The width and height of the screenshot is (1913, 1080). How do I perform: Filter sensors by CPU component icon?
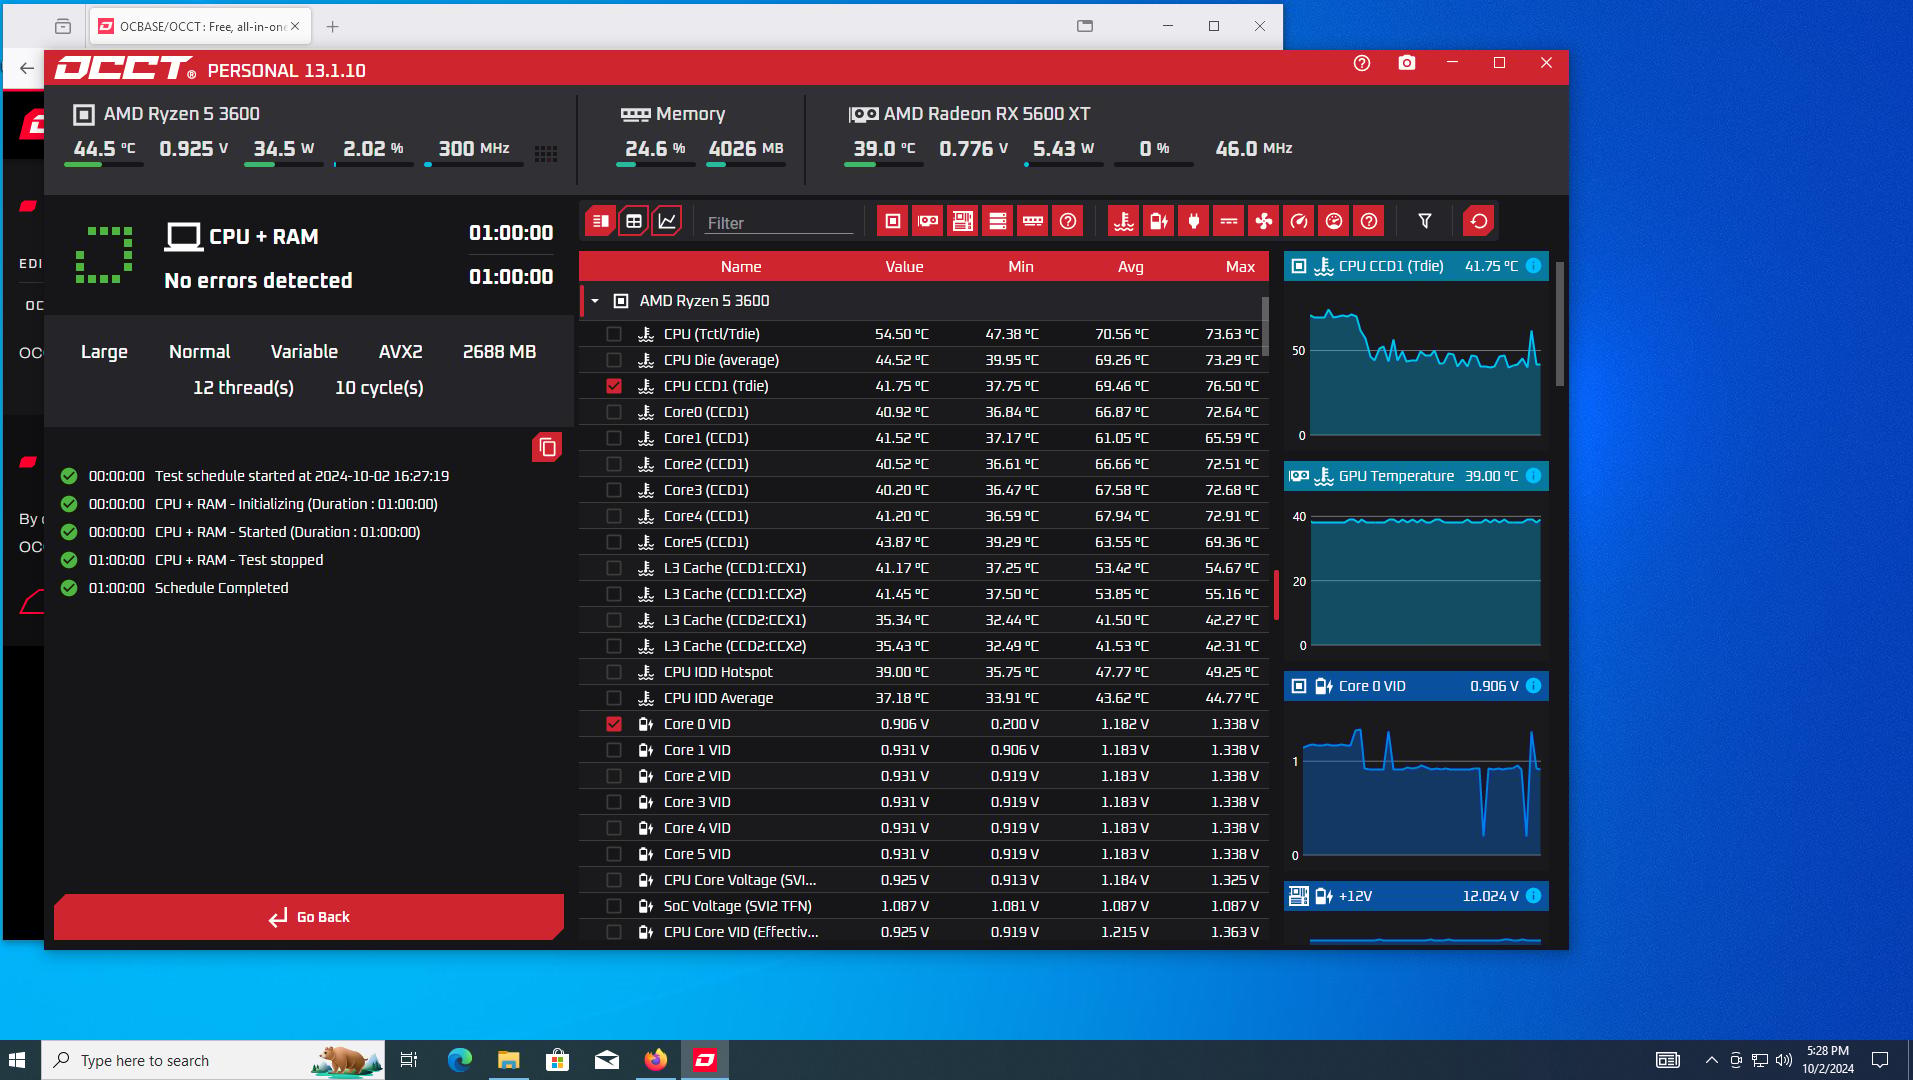893,221
